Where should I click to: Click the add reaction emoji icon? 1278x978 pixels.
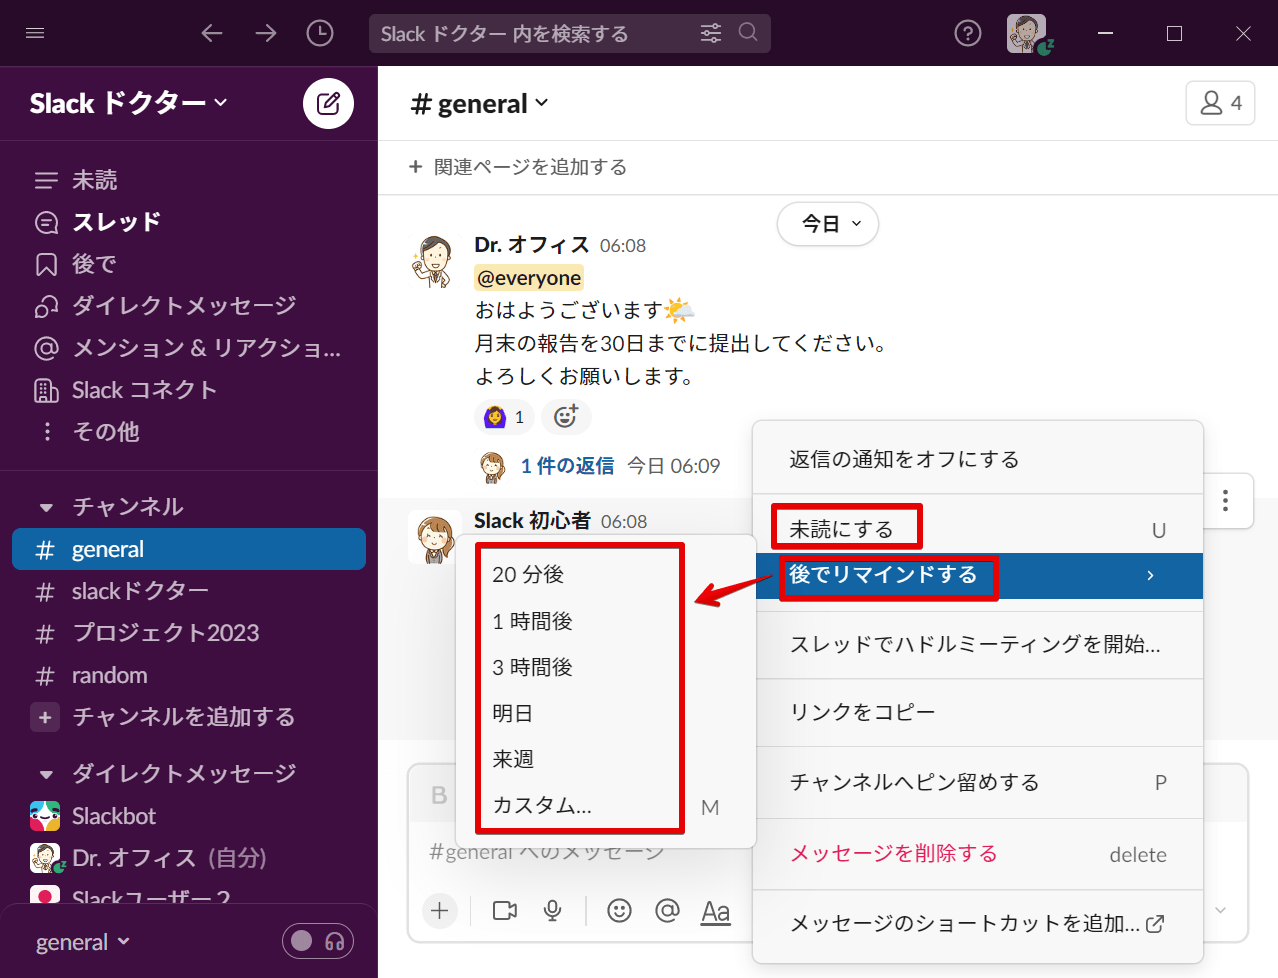566,417
